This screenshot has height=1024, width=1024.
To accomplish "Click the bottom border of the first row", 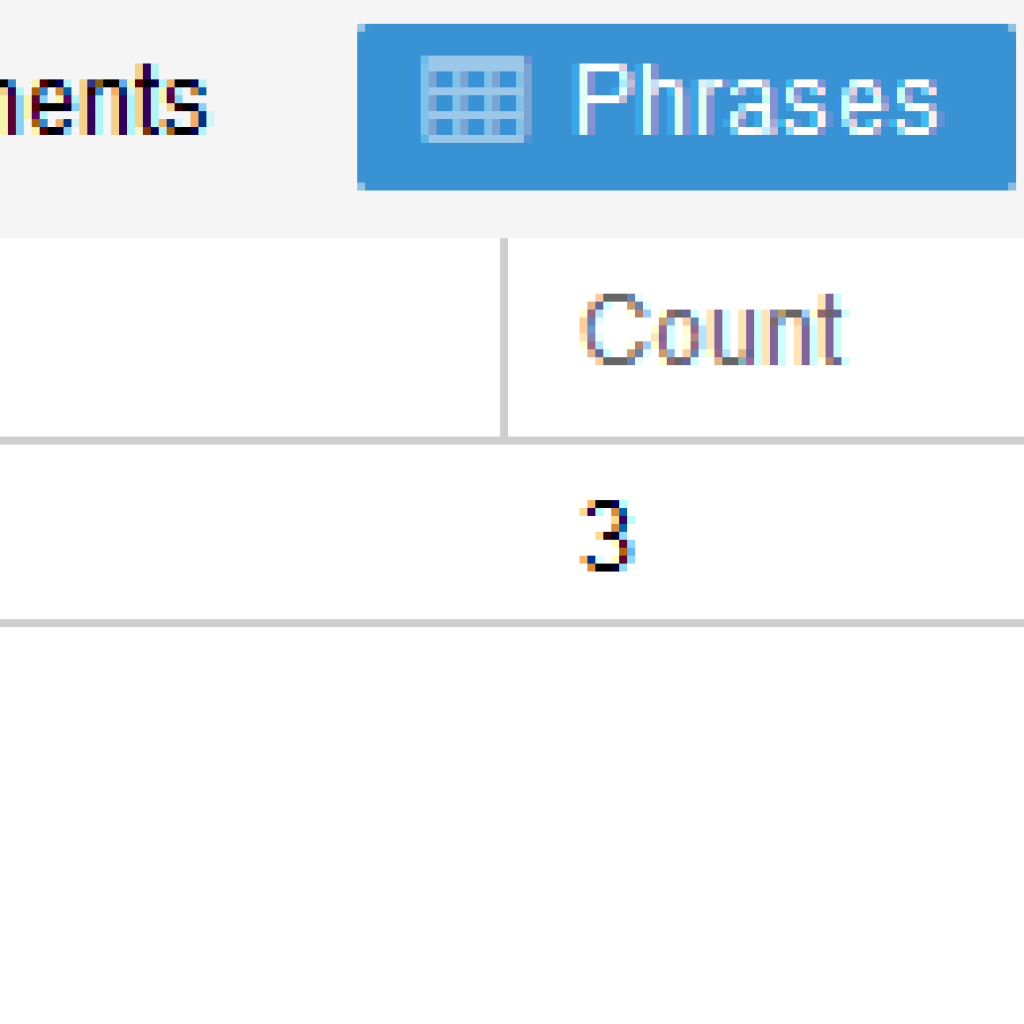I will 512,623.
